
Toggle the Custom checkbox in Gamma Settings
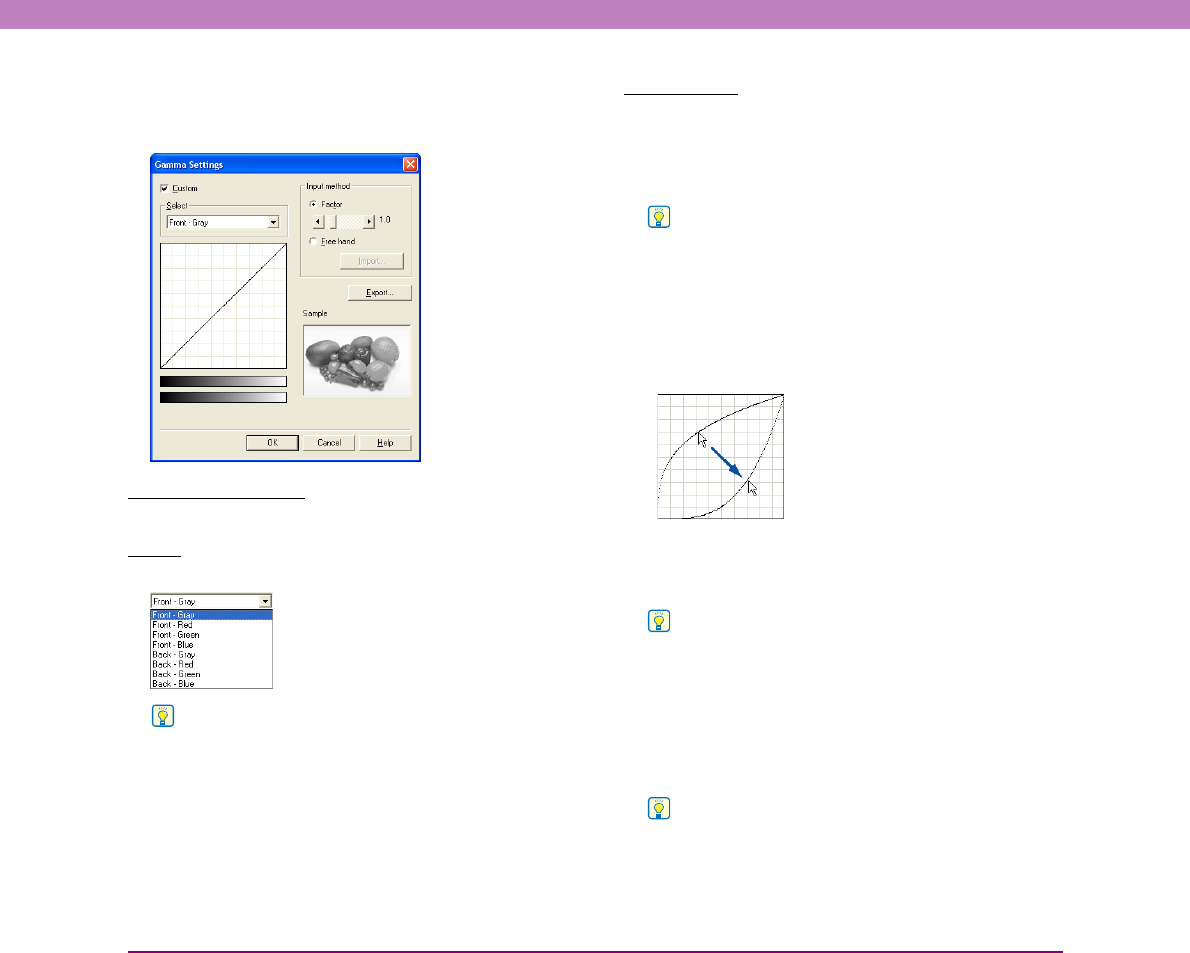coord(165,188)
